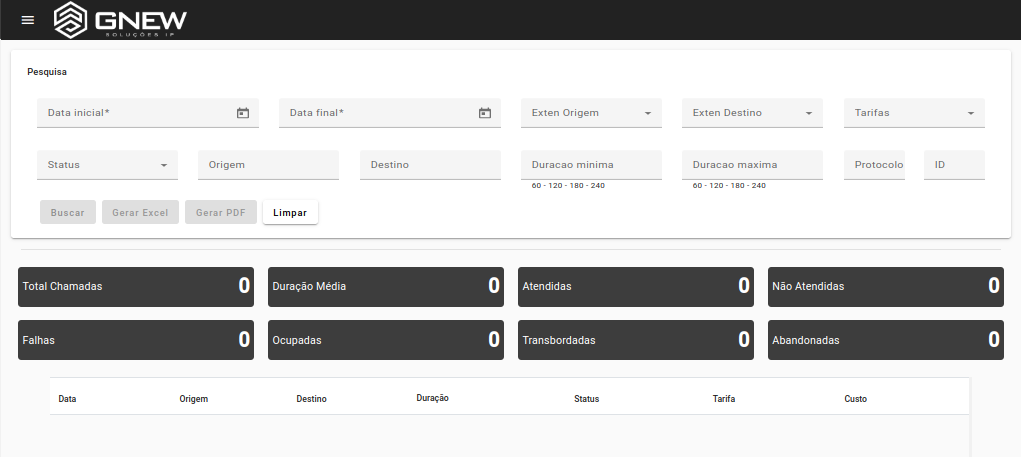Click the Buscar button
The width and height of the screenshot is (1021, 457).
click(x=68, y=212)
